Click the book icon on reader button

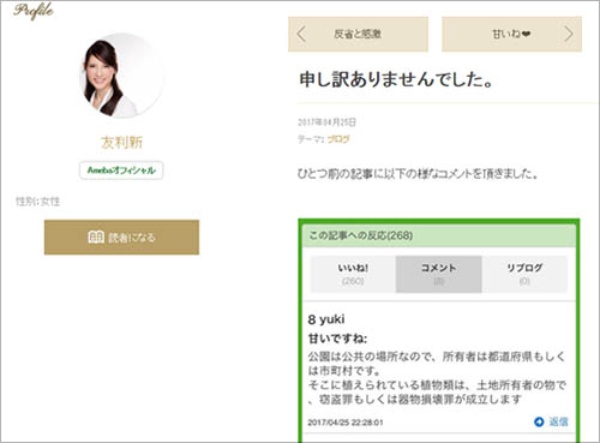(x=96, y=237)
